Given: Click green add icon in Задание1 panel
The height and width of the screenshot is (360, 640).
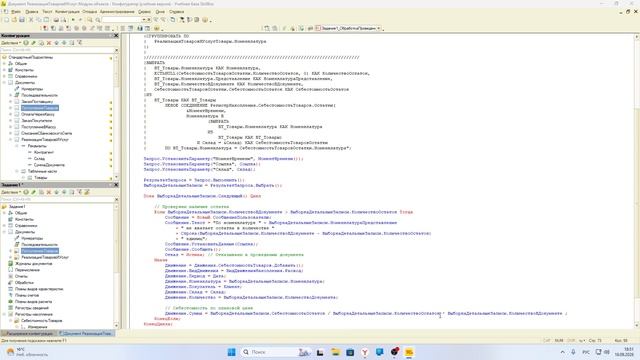Looking at the screenshot, I should (26, 192).
